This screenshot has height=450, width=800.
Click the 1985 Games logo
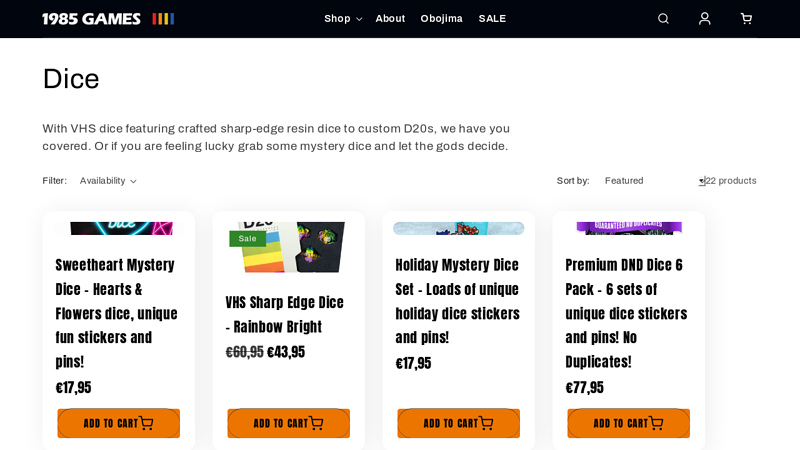(x=108, y=19)
